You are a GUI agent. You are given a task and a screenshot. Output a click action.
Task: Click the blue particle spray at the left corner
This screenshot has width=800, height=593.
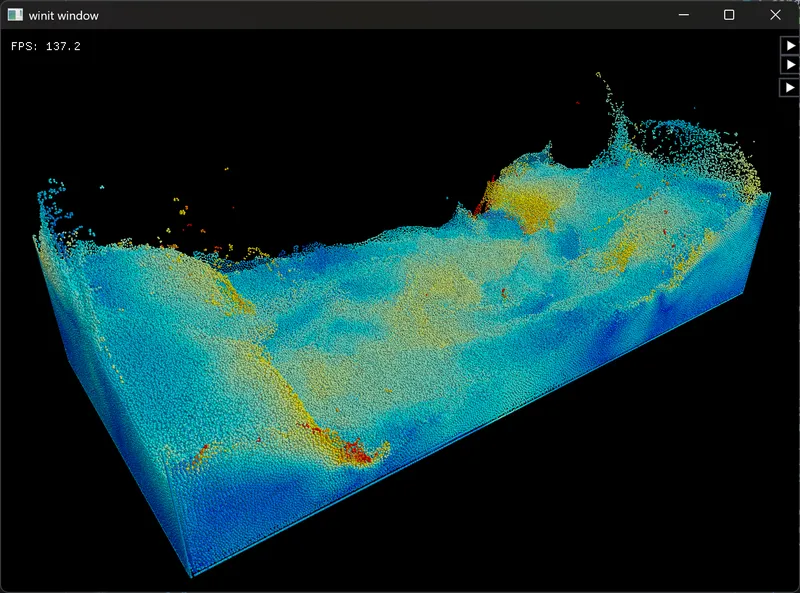coord(53,202)
